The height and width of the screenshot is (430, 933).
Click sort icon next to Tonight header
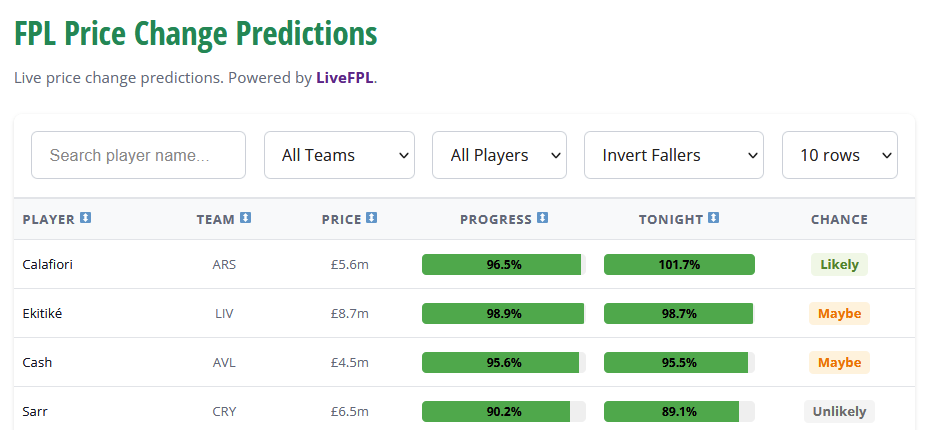click(712, 218)
